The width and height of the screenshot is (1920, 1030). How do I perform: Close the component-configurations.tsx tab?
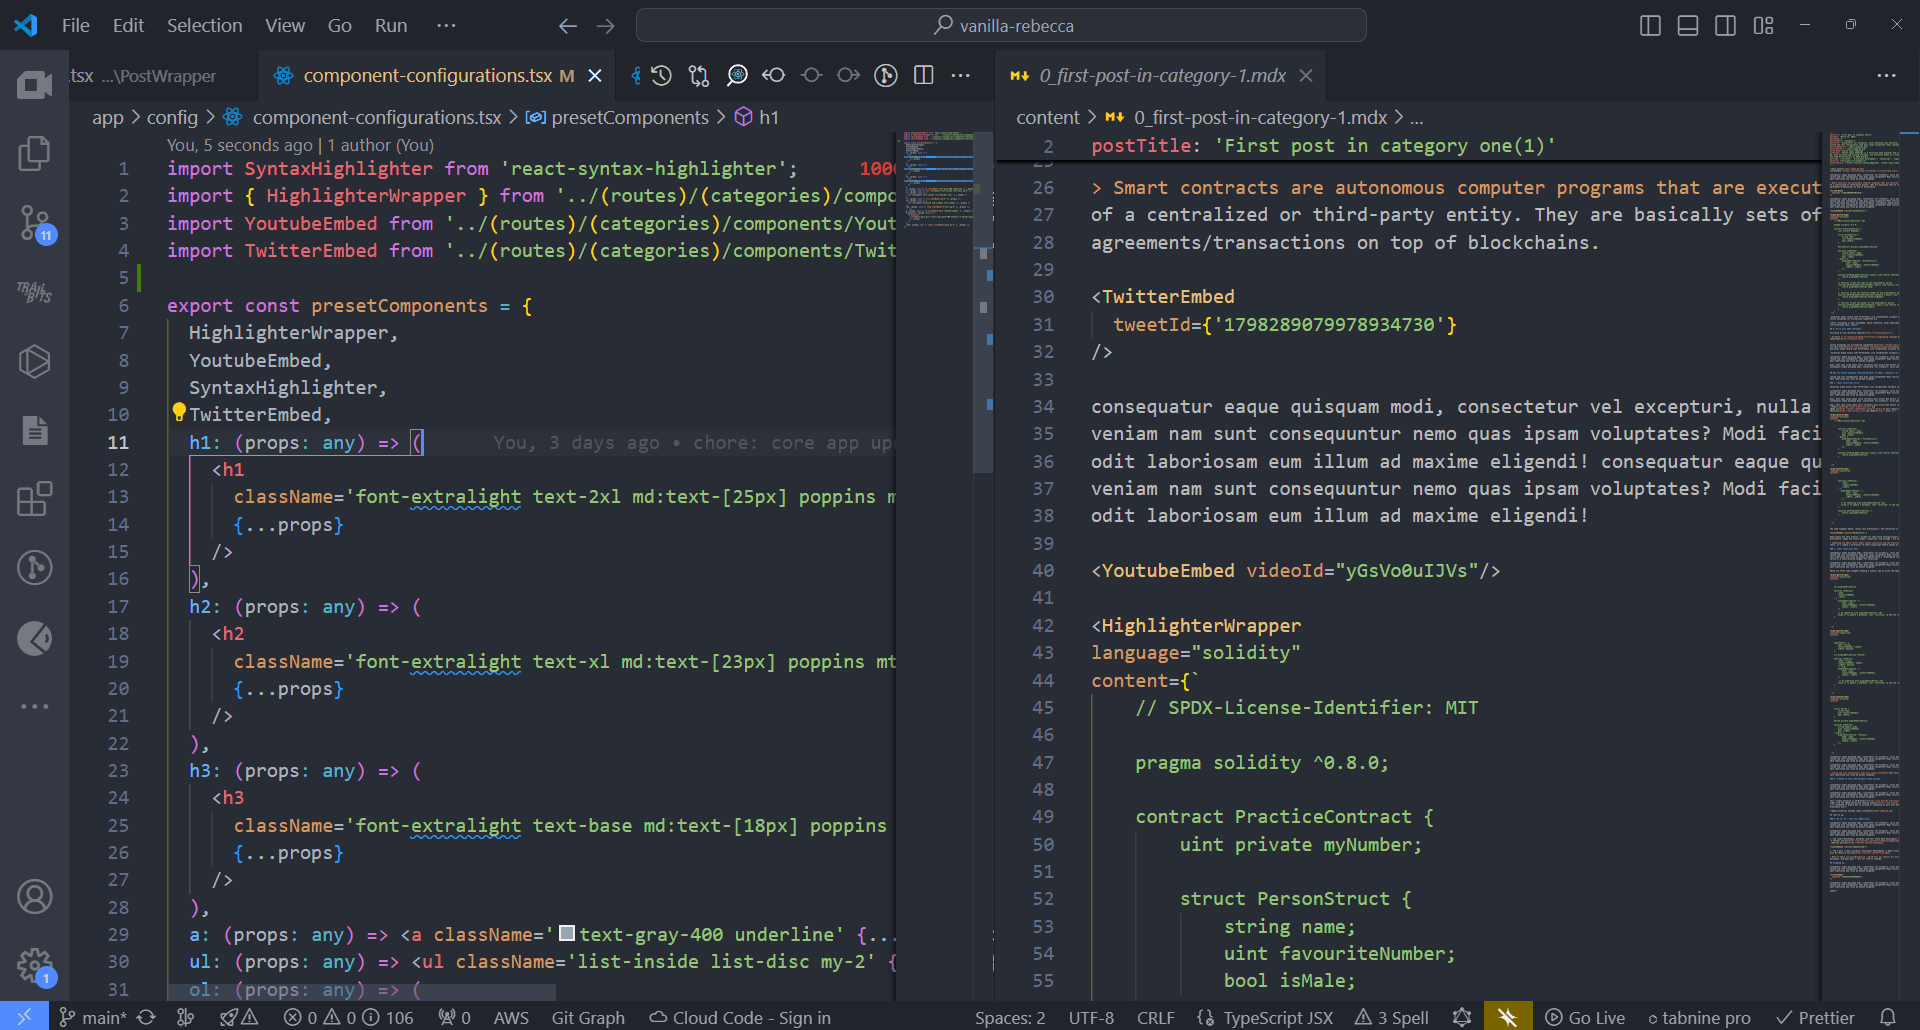click(x=595, y=75)
